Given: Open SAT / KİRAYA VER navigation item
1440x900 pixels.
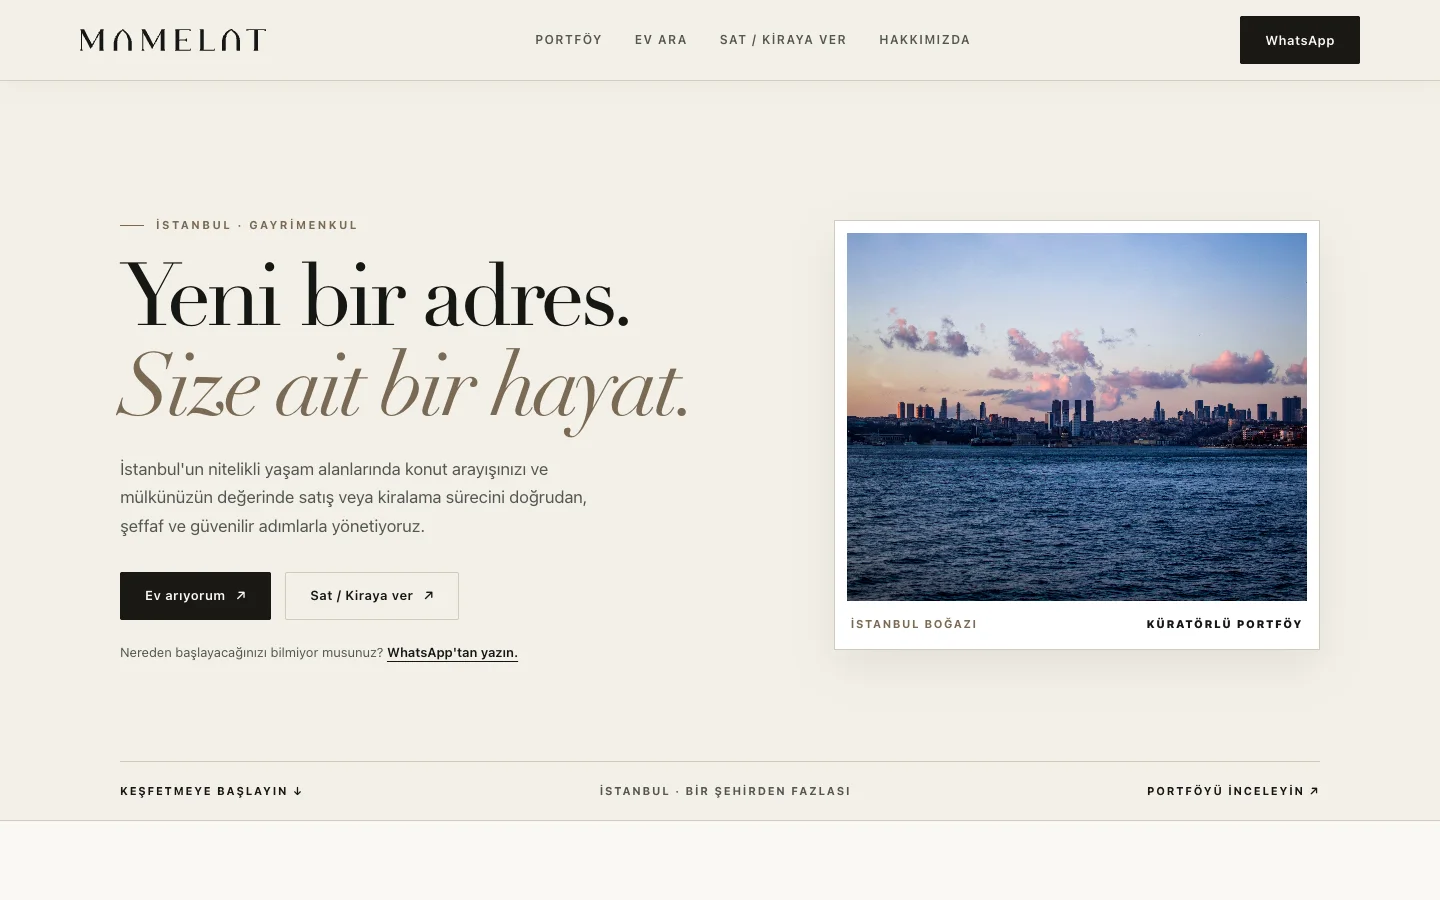Looking at the screenshot, I should 783,40.
